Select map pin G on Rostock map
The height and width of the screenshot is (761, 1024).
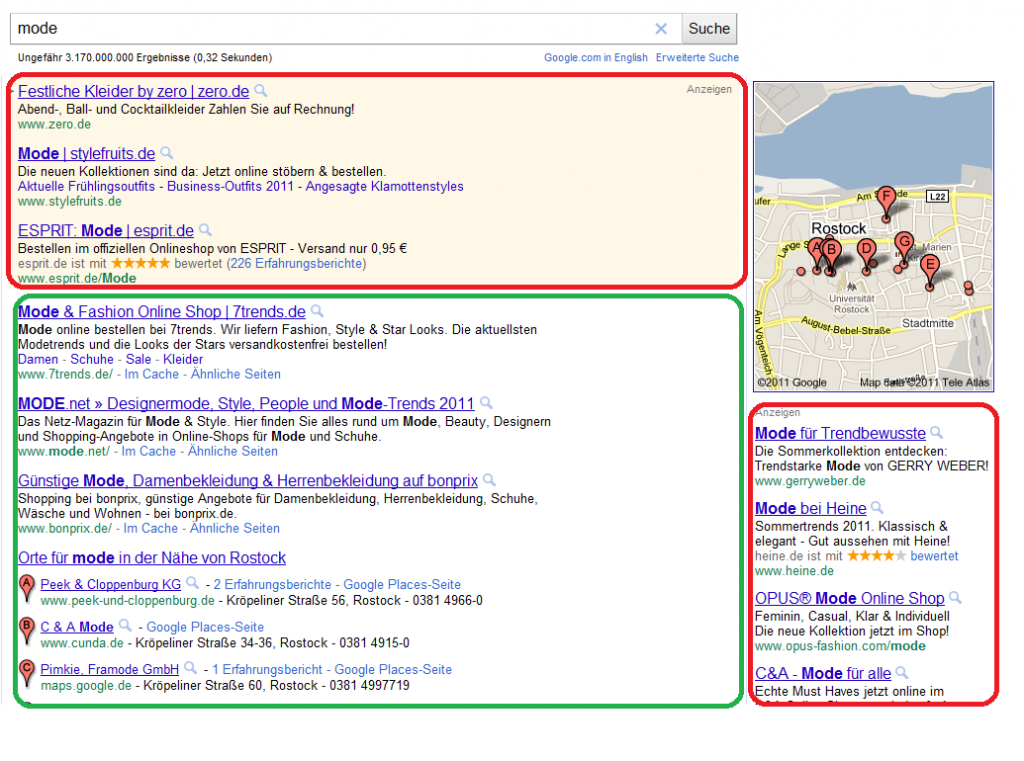[904, 247]
